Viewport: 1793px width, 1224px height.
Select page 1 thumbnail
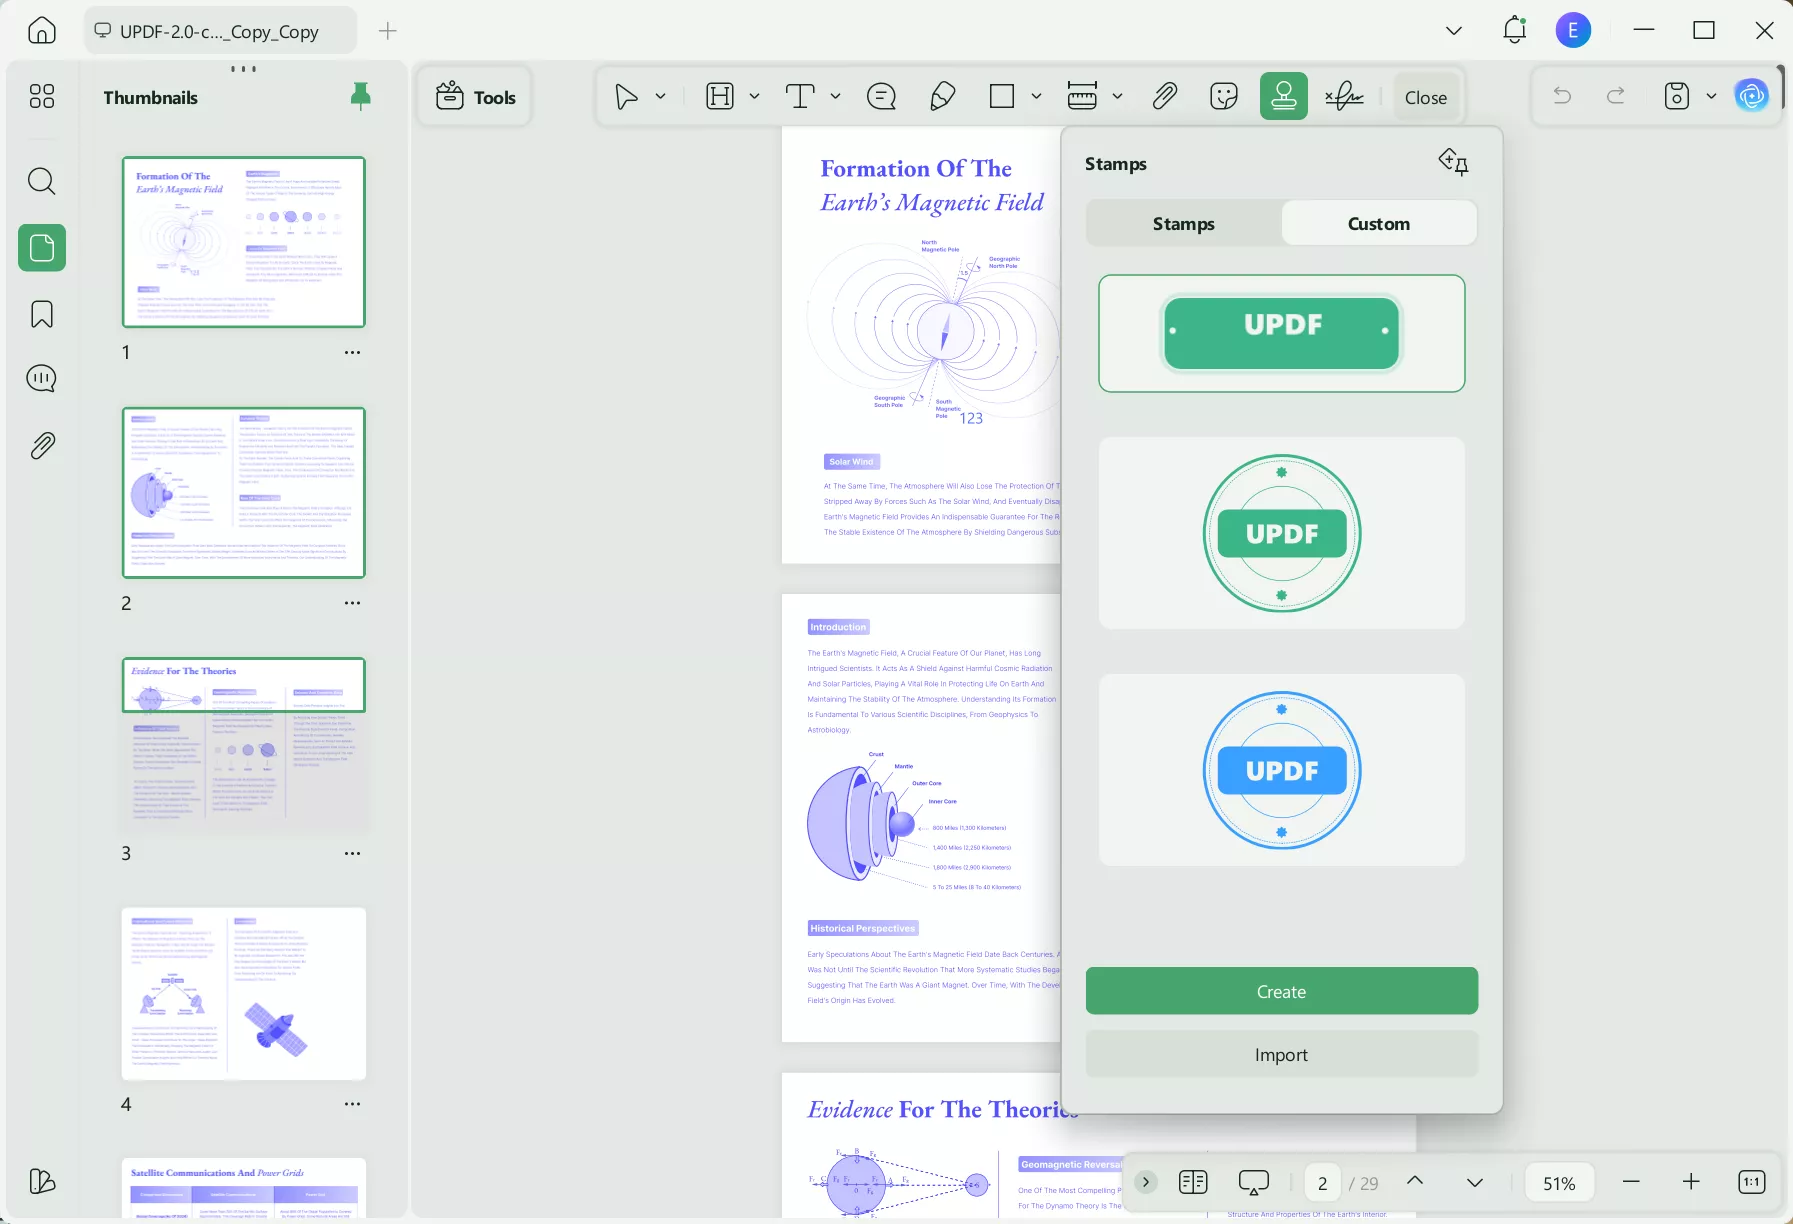pos(244,242)
